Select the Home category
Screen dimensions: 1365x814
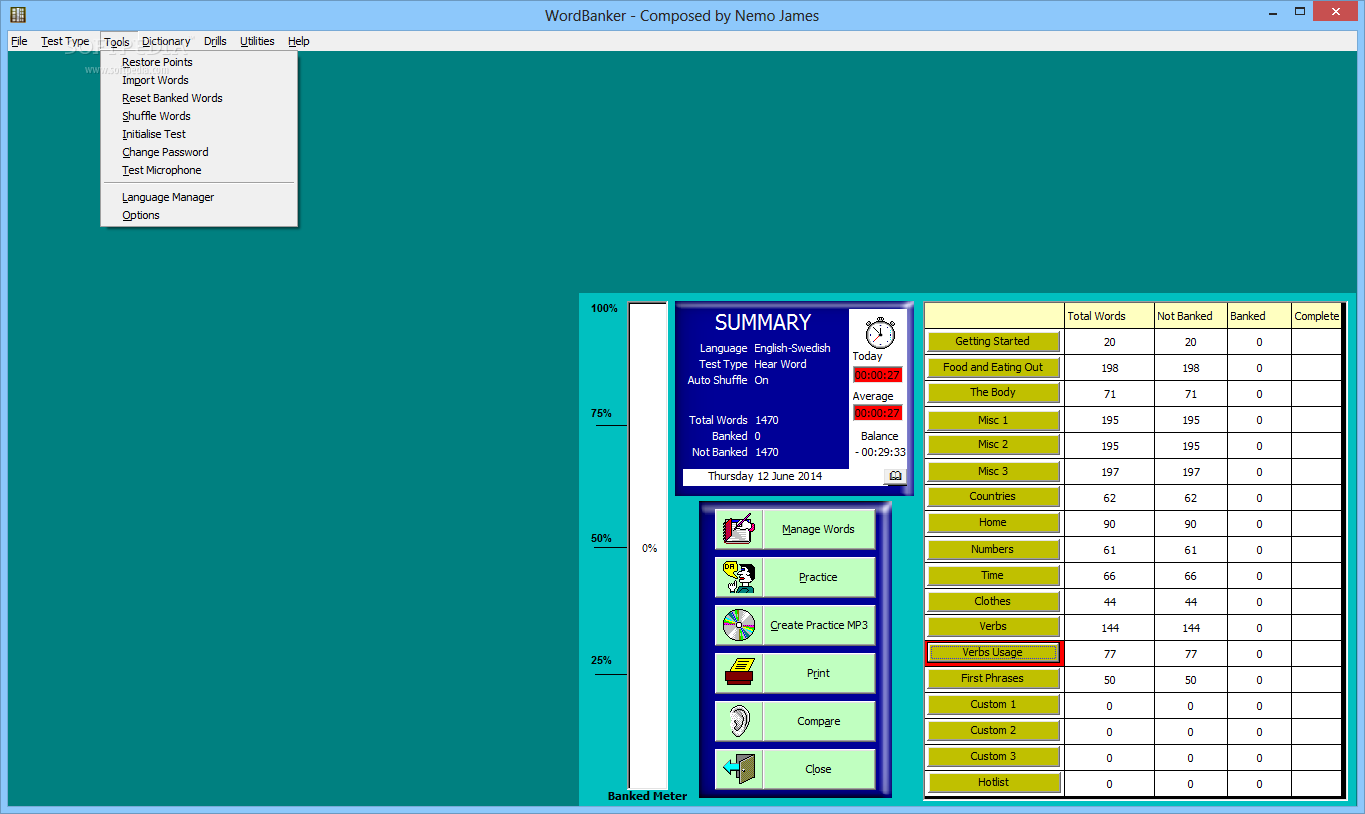click(993, 522)
